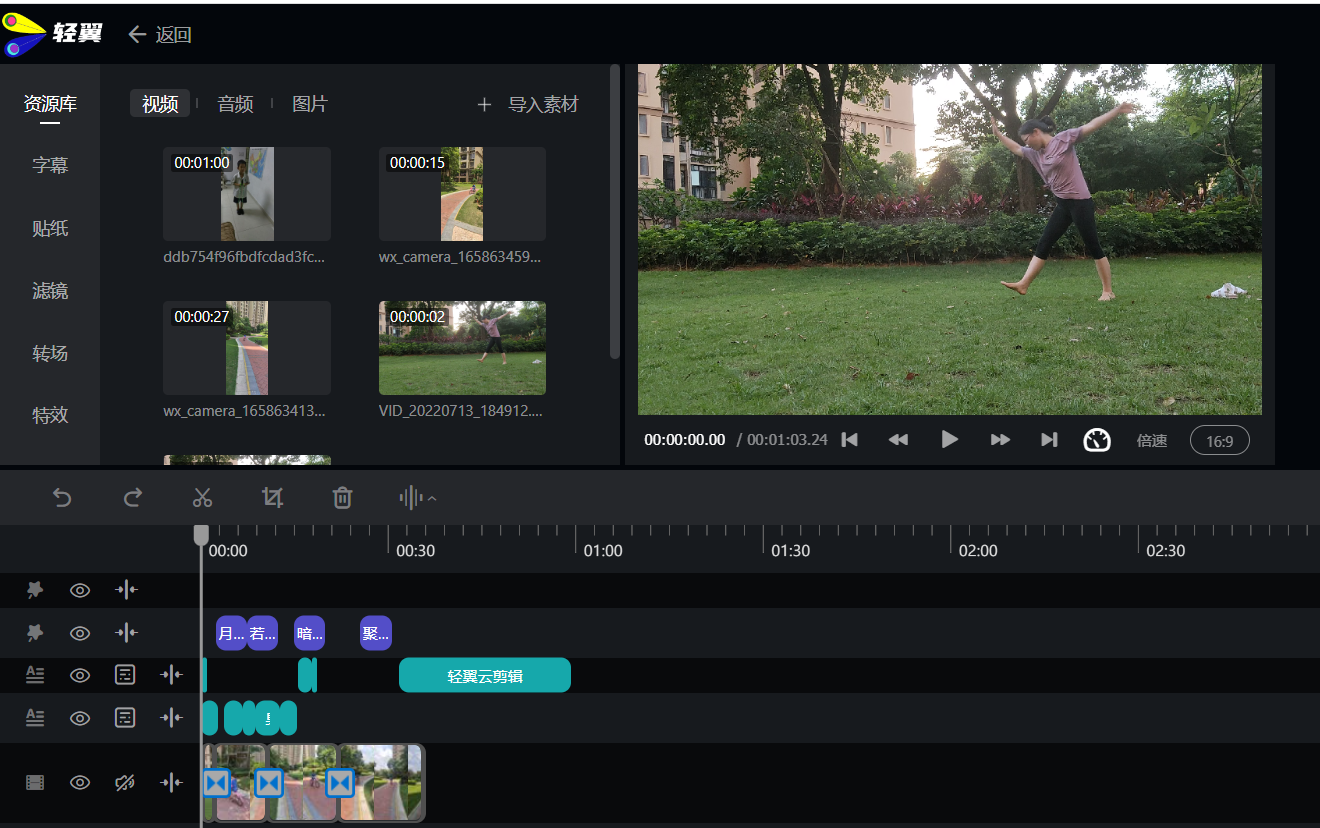Select the 00:00:15 wx_camera video thumbnail

462,194
